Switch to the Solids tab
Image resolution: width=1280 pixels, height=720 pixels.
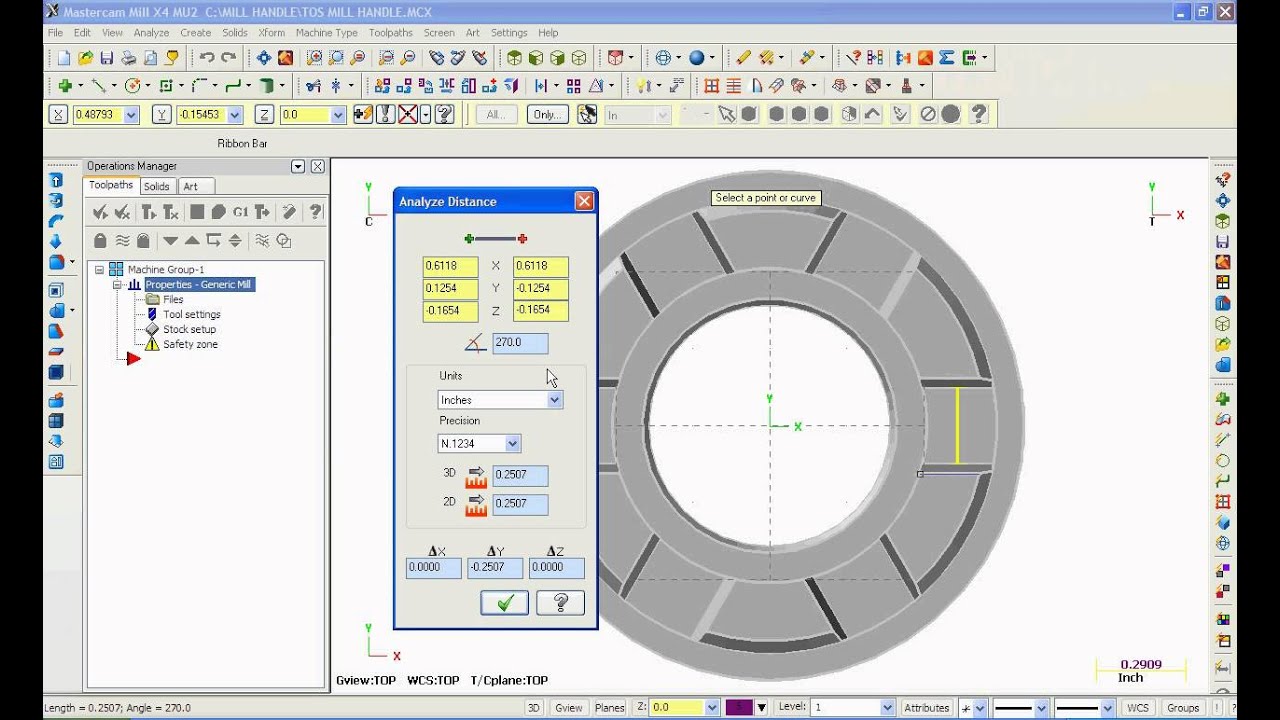point(156,186)
